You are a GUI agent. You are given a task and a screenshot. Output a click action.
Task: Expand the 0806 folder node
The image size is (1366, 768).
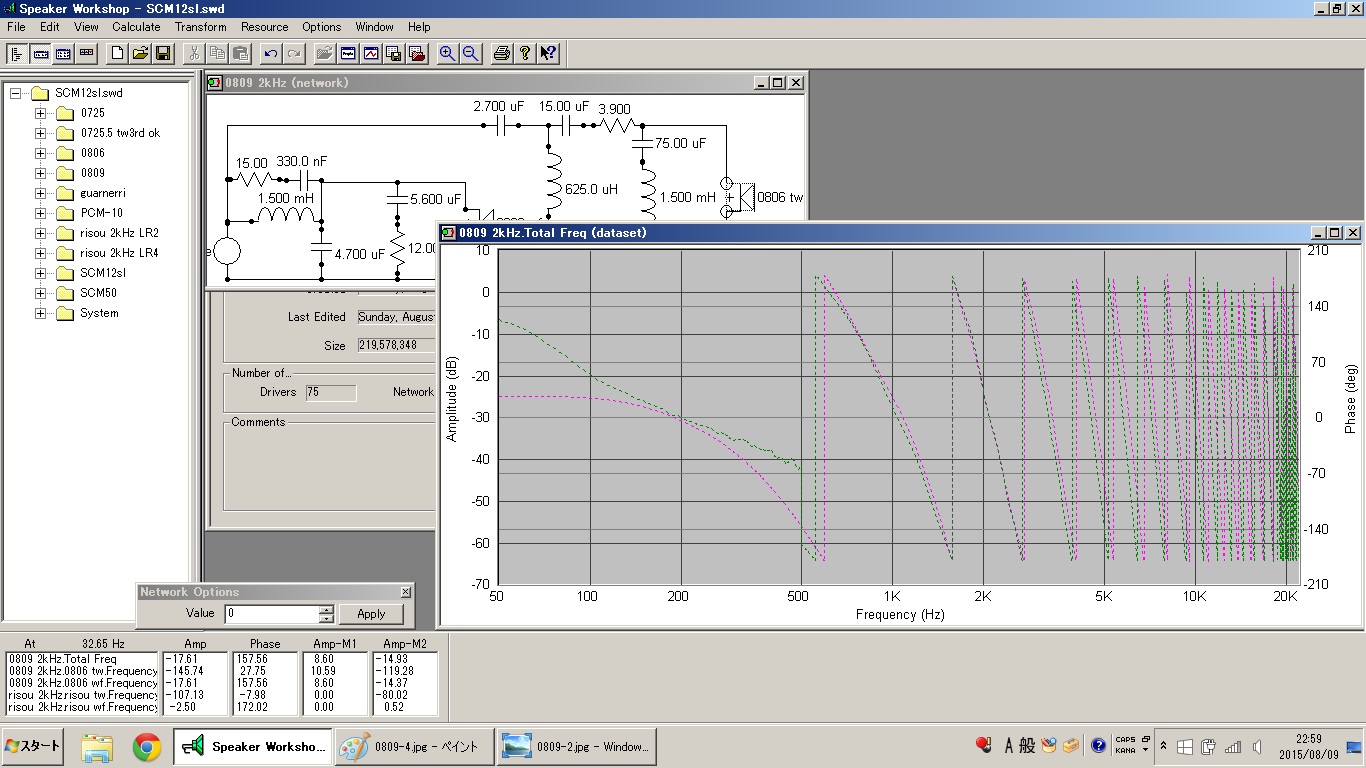[40, 153]
